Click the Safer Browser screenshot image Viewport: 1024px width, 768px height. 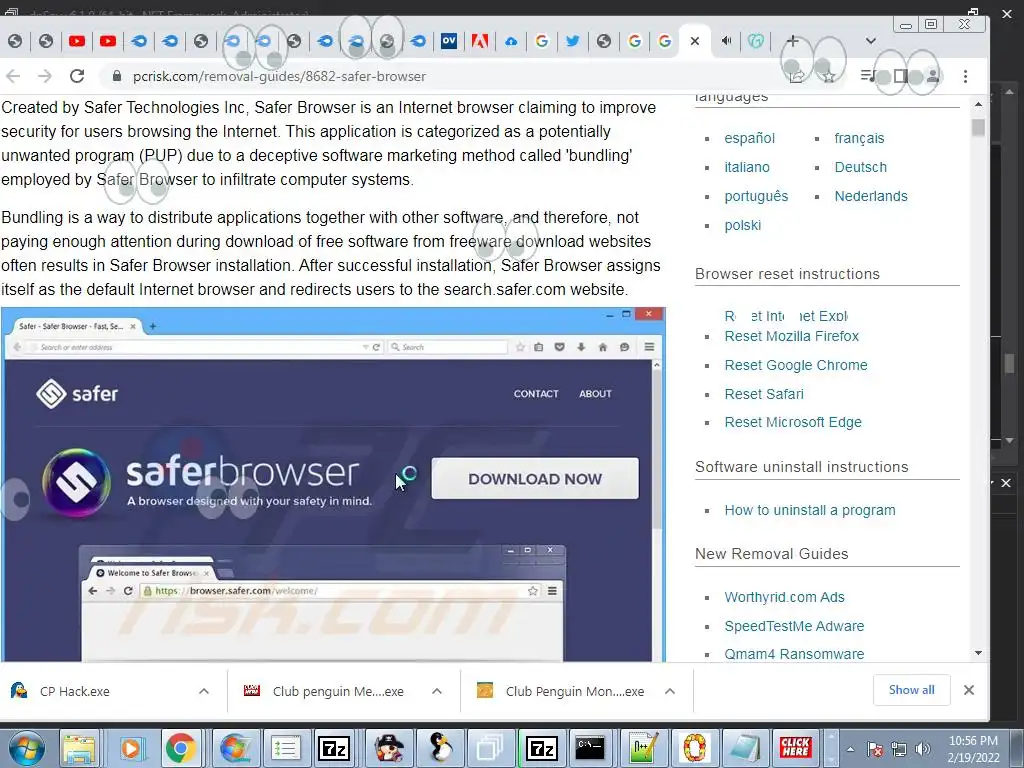333,485
